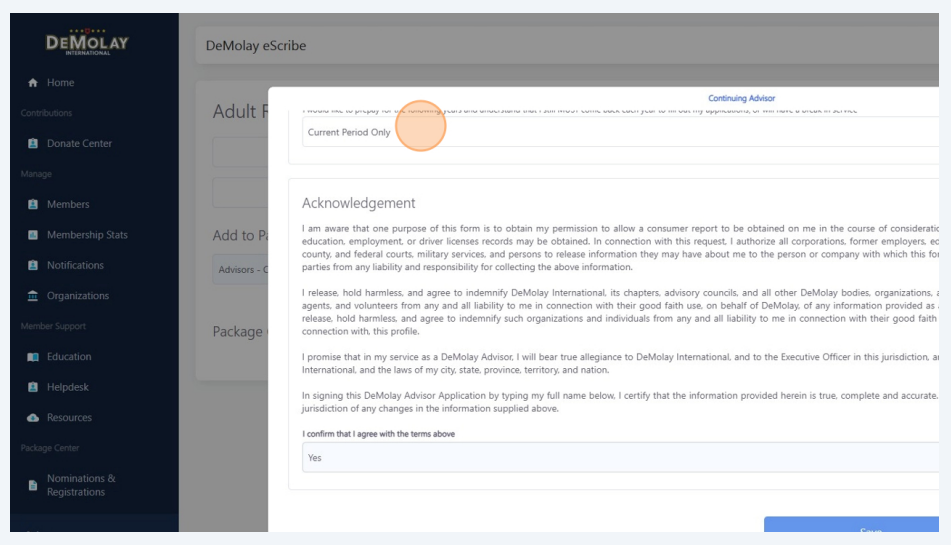Click the Education book icon
The image size is (951, 545).
click(x=33, y=356)
